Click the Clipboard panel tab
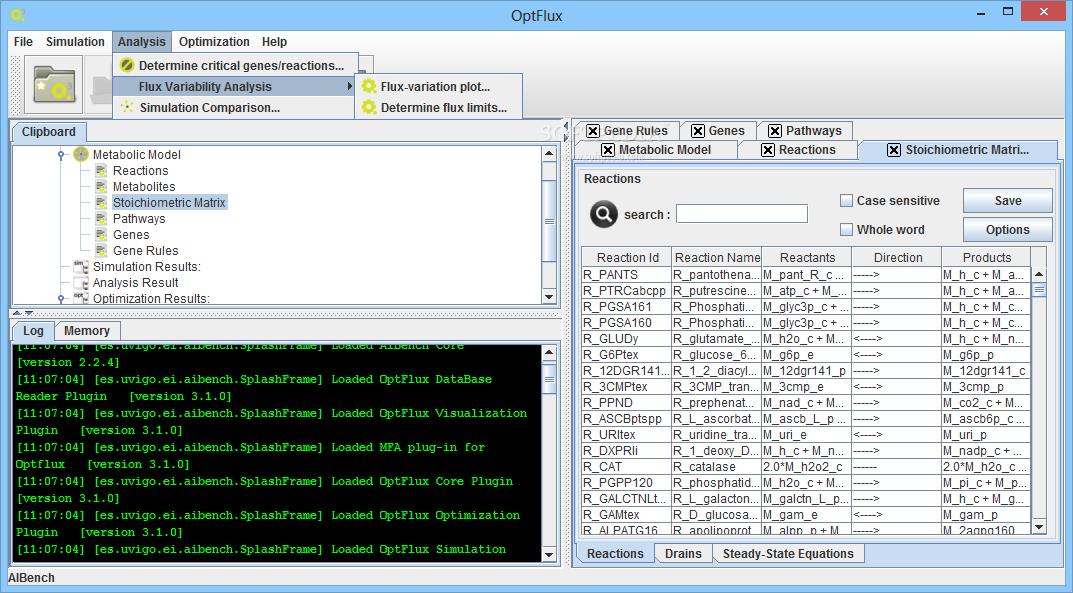The width and height of the screenshot is (1073, 593). coord(49,132)
